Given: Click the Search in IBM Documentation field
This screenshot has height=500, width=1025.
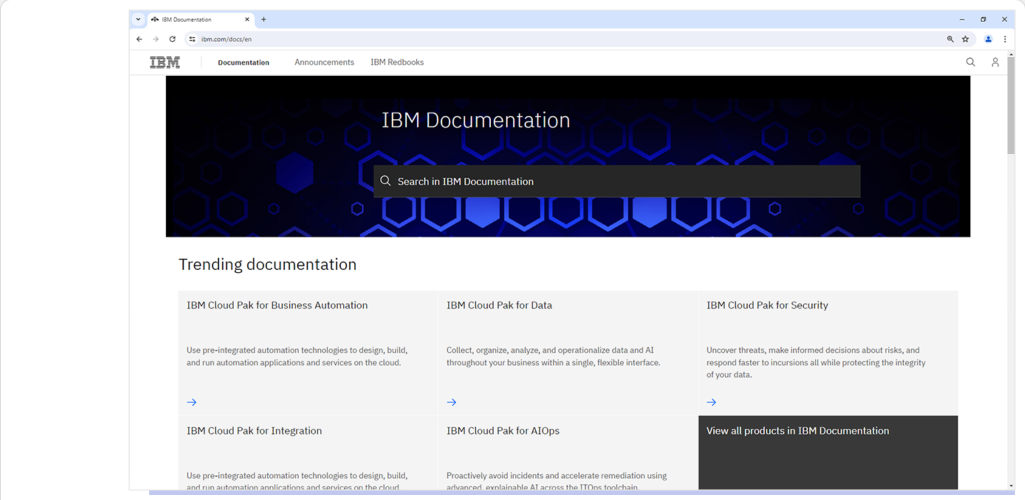Looking at the screenshot, I should [616, 181].
